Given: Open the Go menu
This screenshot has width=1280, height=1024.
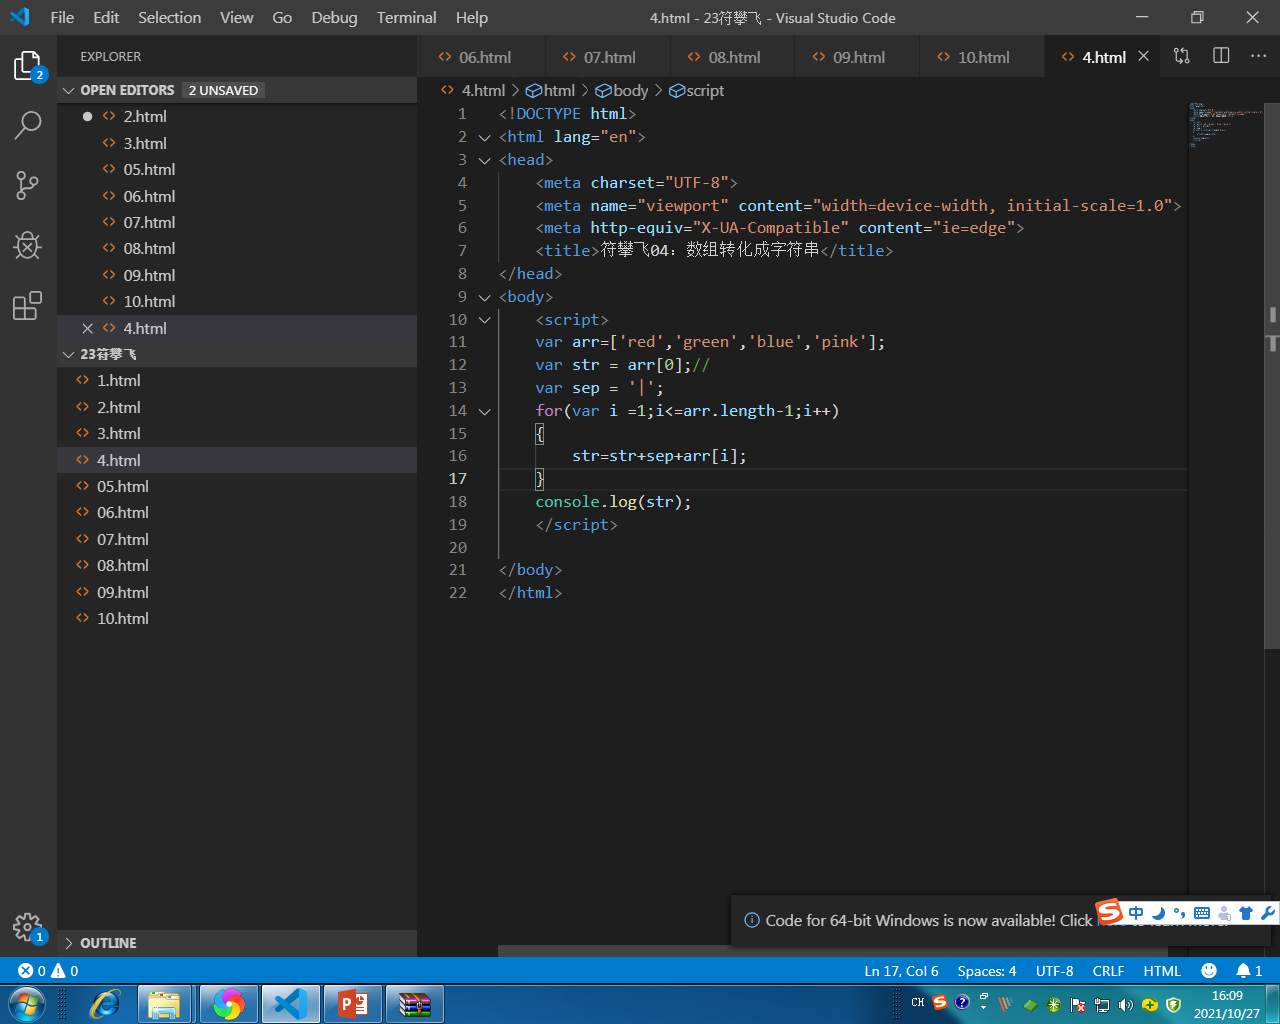Looking at the screenshot, I should pyautogui.click(x=282, y=17).
